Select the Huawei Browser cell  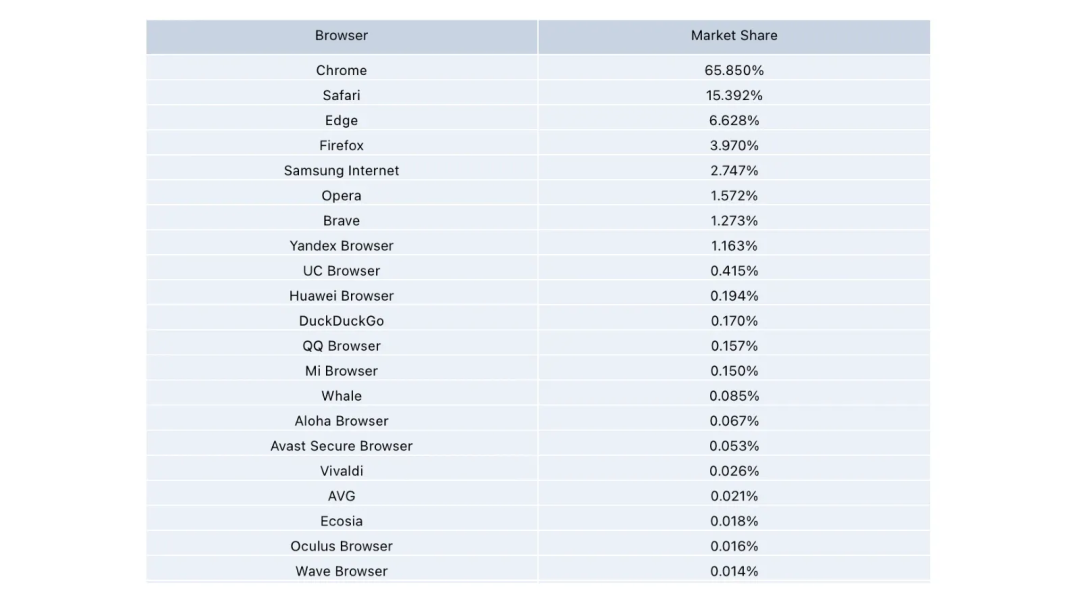(341, 295)
